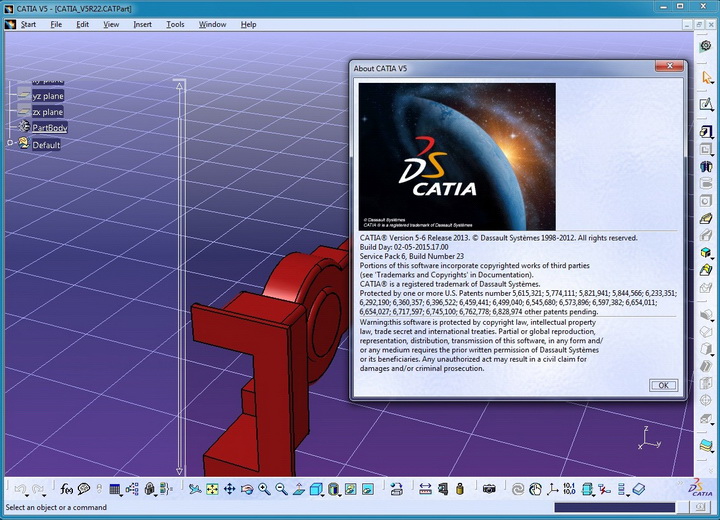Select the PartBody tree node
Image resolution: width=720 pixels, height=520 pixels.
click(50, 128)
